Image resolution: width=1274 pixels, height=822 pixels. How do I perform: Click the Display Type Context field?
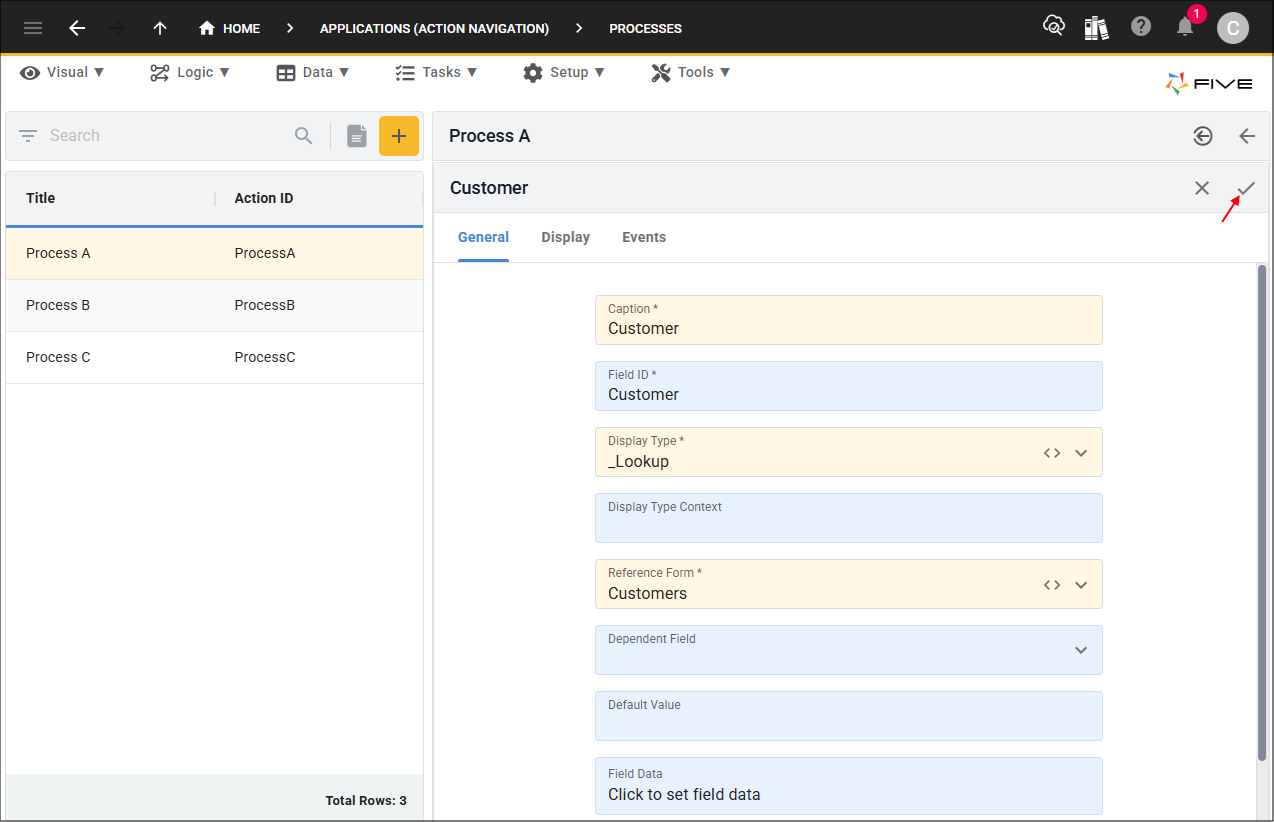pyautogui.click(x=849, y=518)
